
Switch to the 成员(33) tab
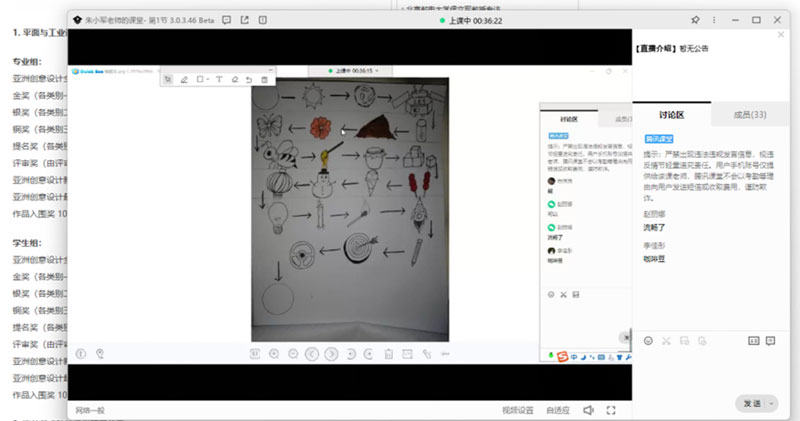[743, 116]
